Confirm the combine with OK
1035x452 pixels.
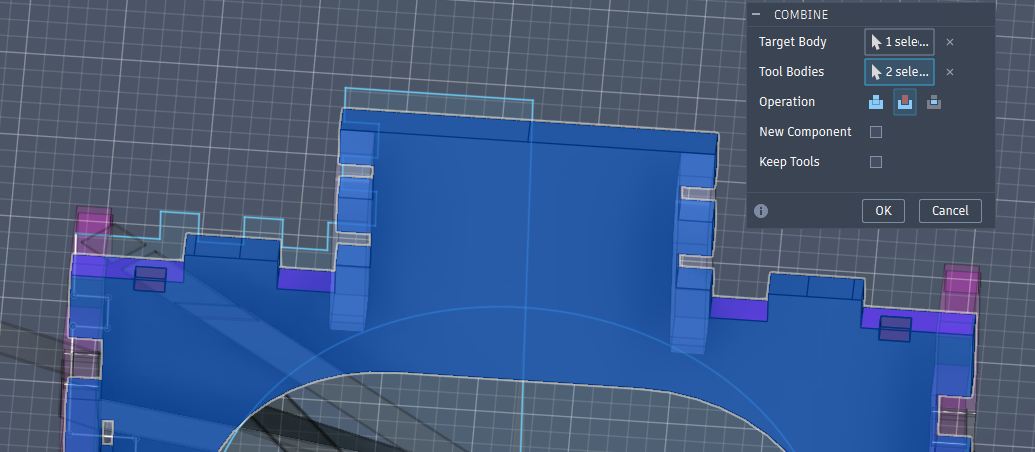[883, 211]
